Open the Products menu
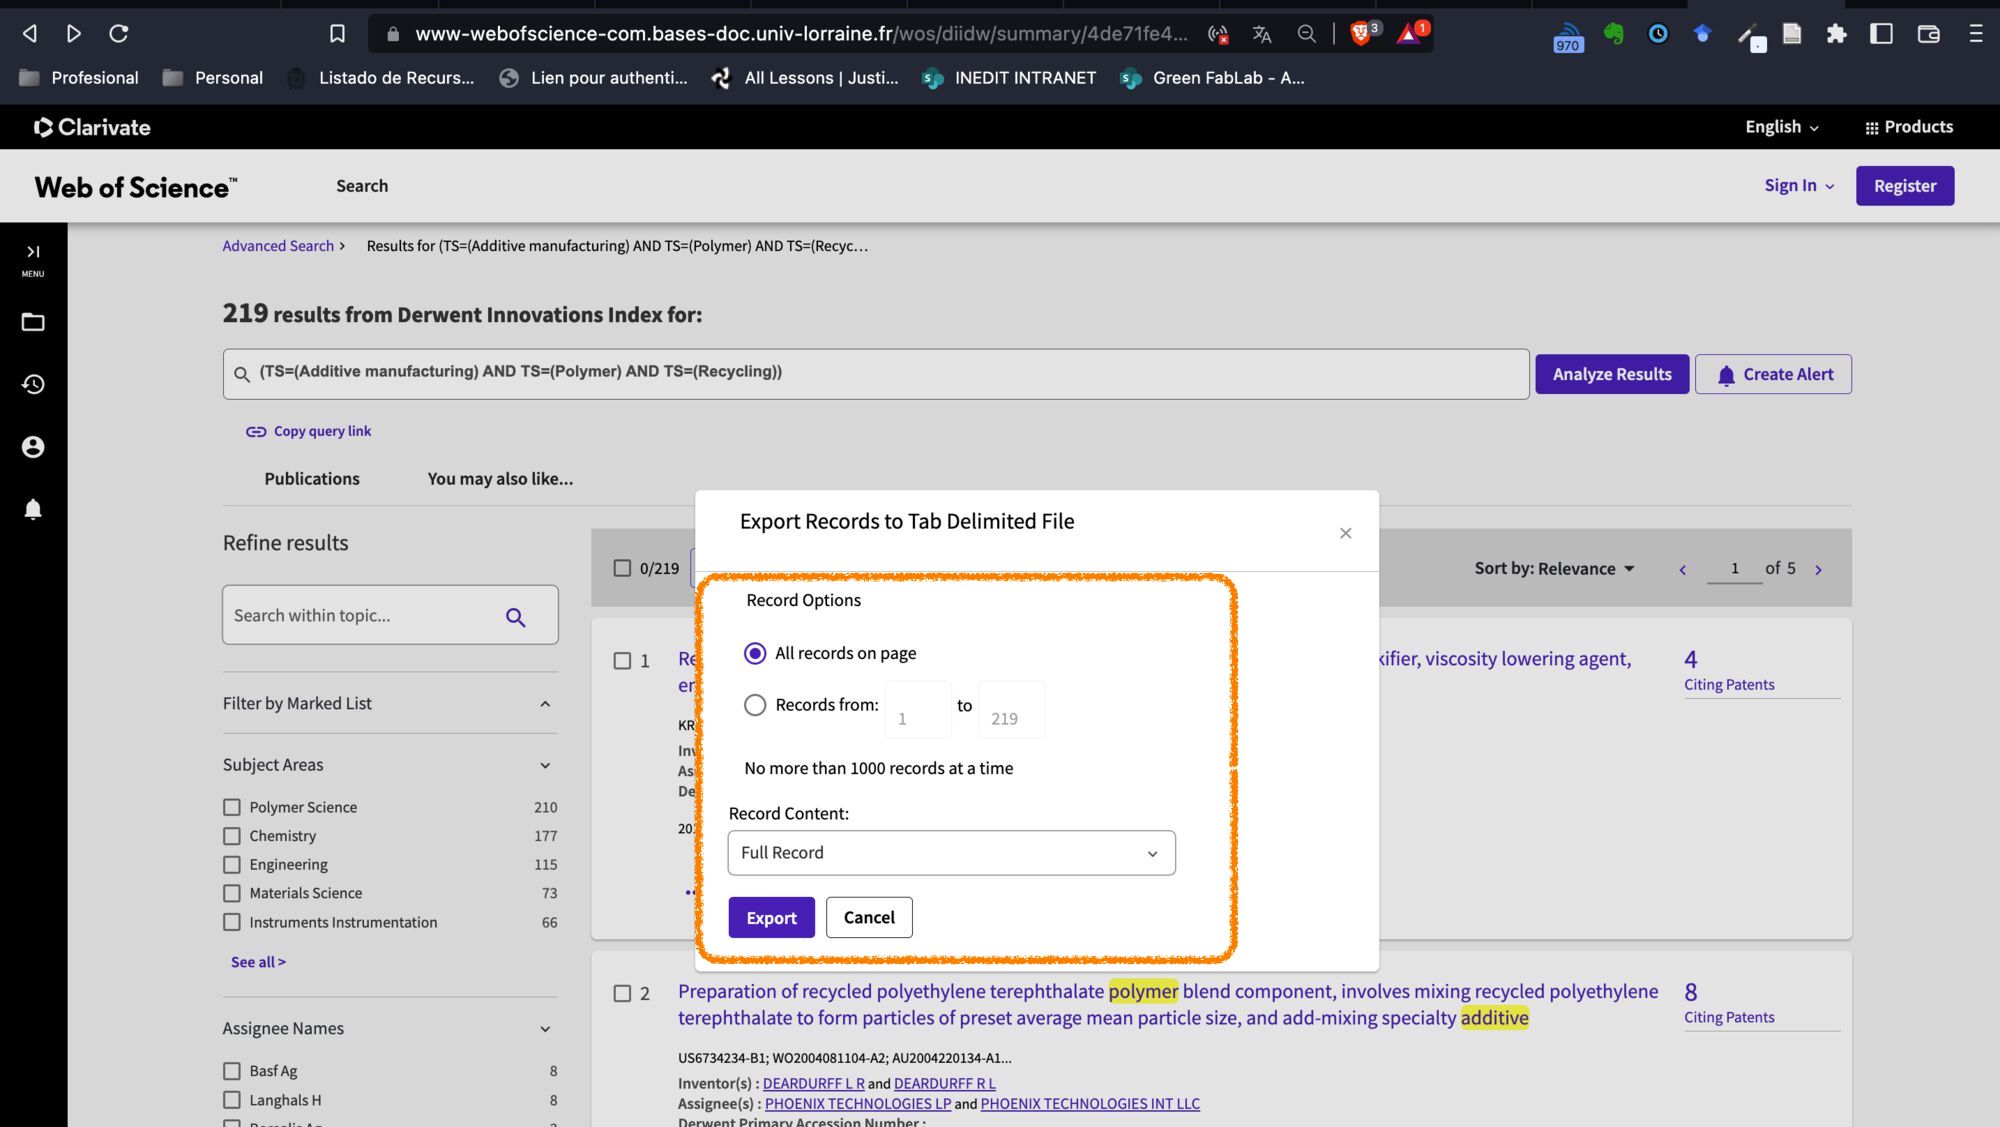This screenshot has height=1127, width=2000. click(1908, 127)
